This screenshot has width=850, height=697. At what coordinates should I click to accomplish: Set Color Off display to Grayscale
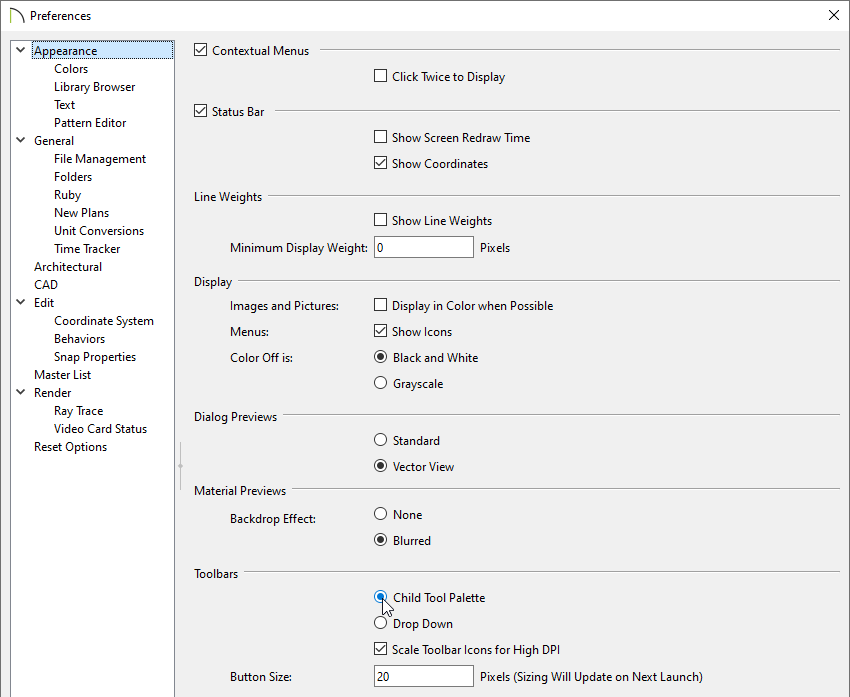click(380, 383)
